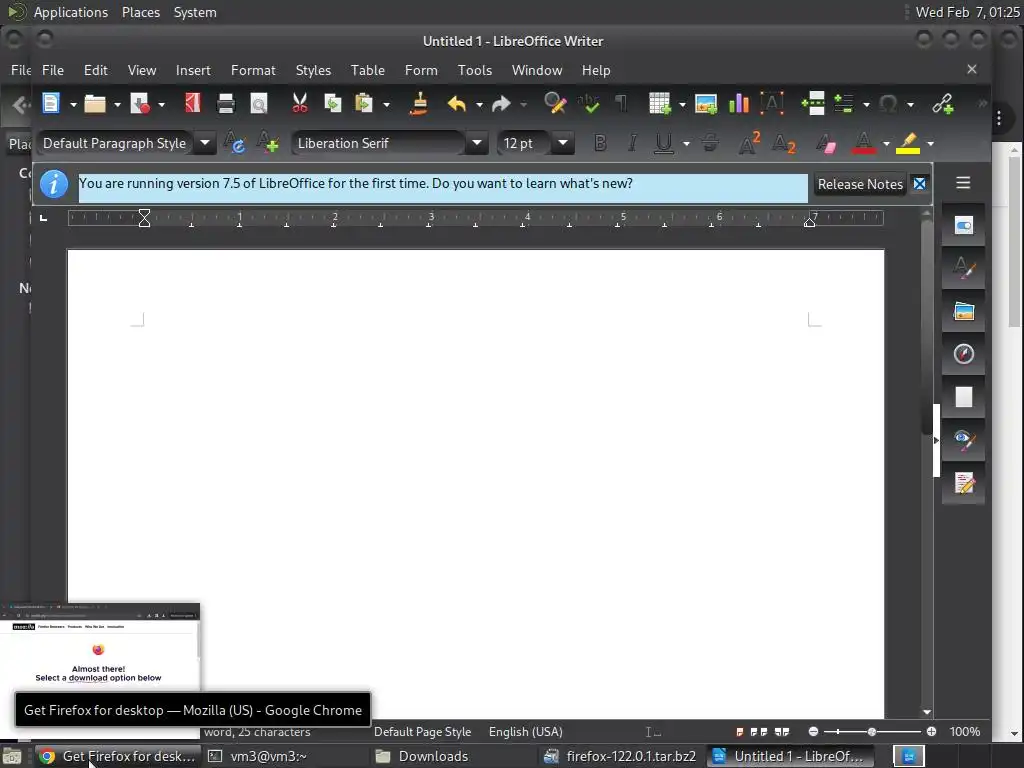The image size is (1024, 768).
Task: Clear direct formatting eraser icon
Action: point(826,143)
